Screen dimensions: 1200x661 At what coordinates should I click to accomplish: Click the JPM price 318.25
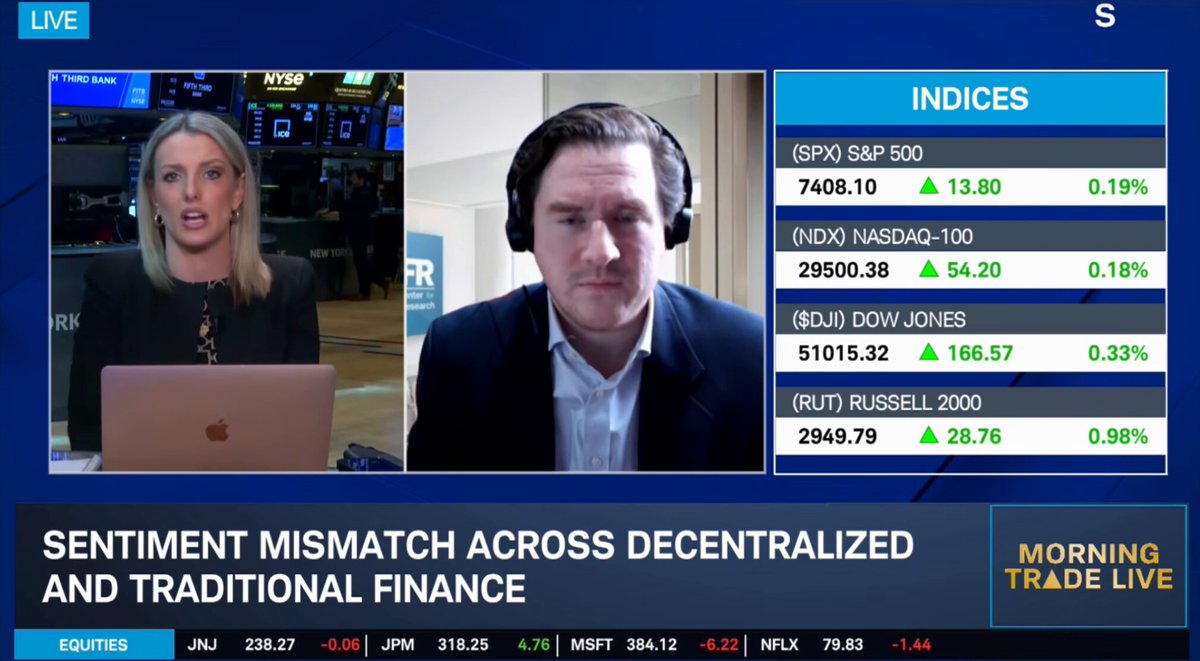coord(463,645)
